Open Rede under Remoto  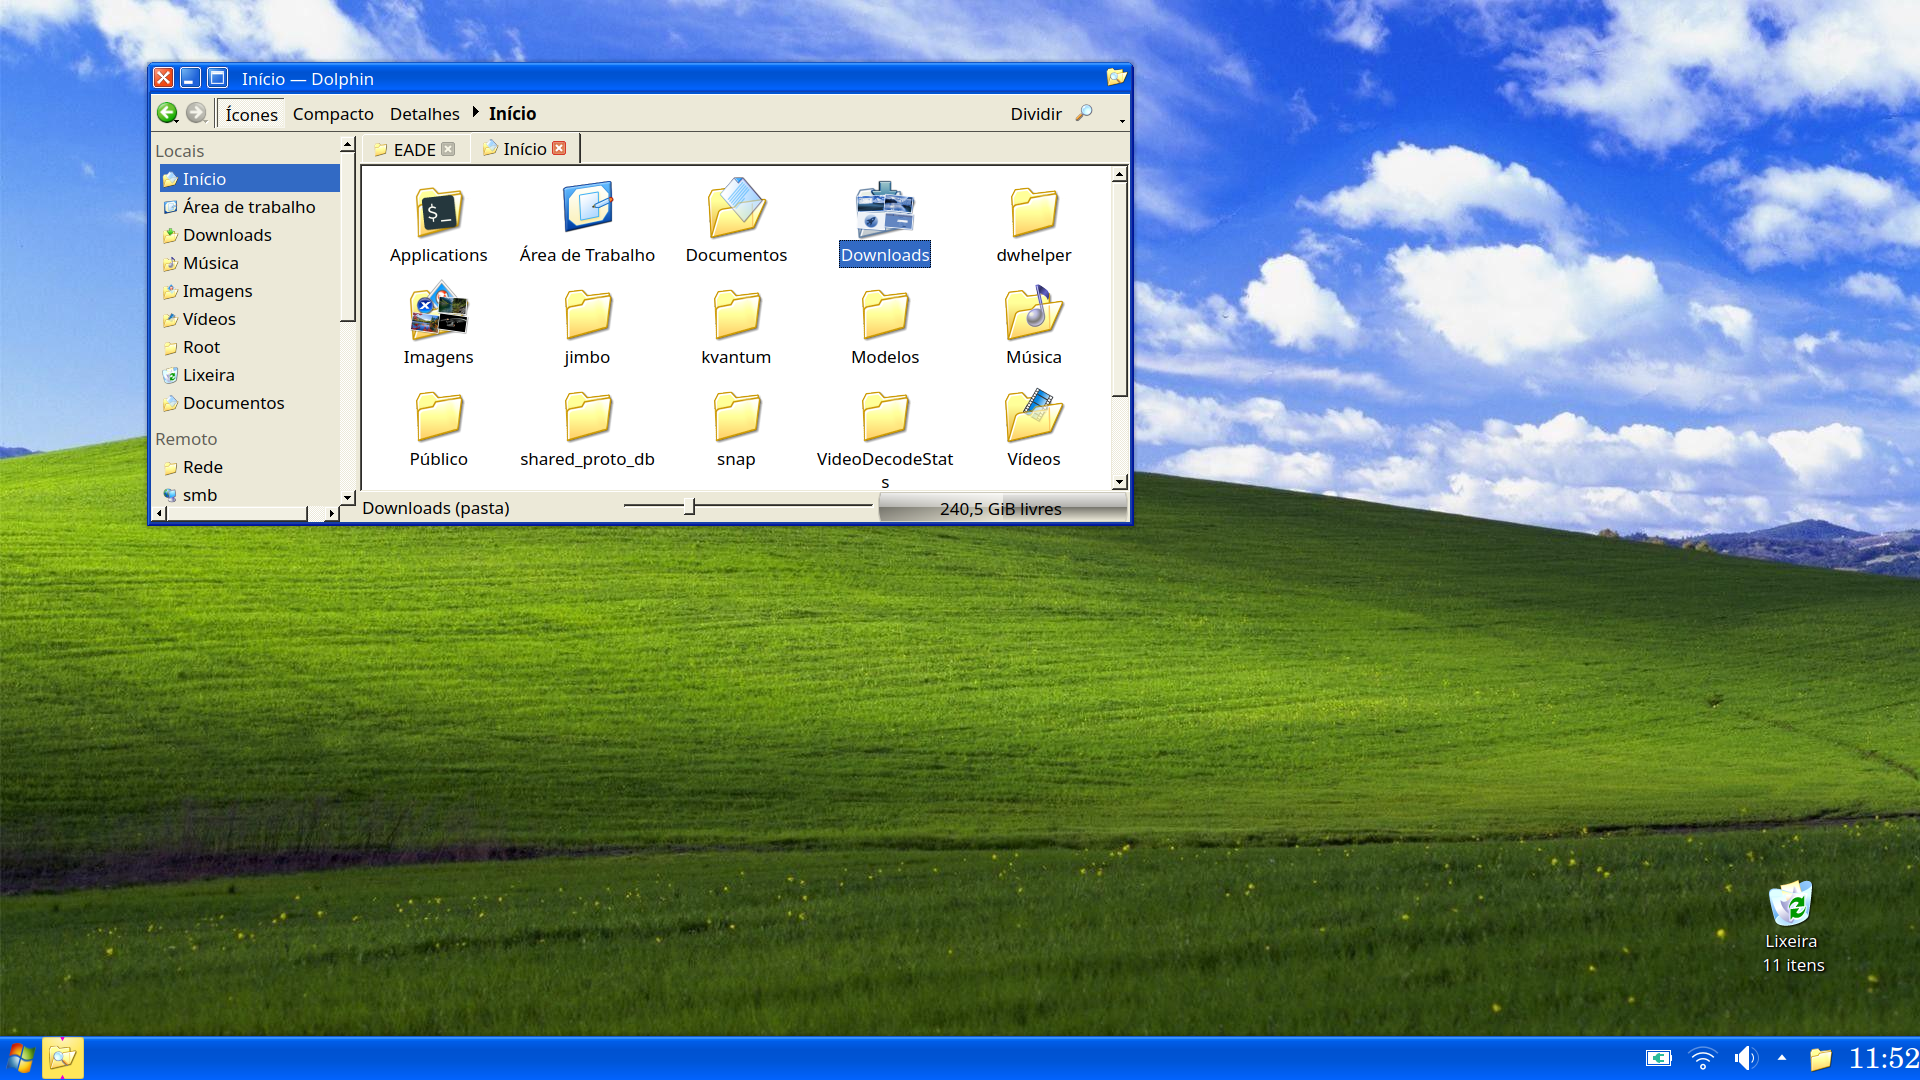click(250, 467)
